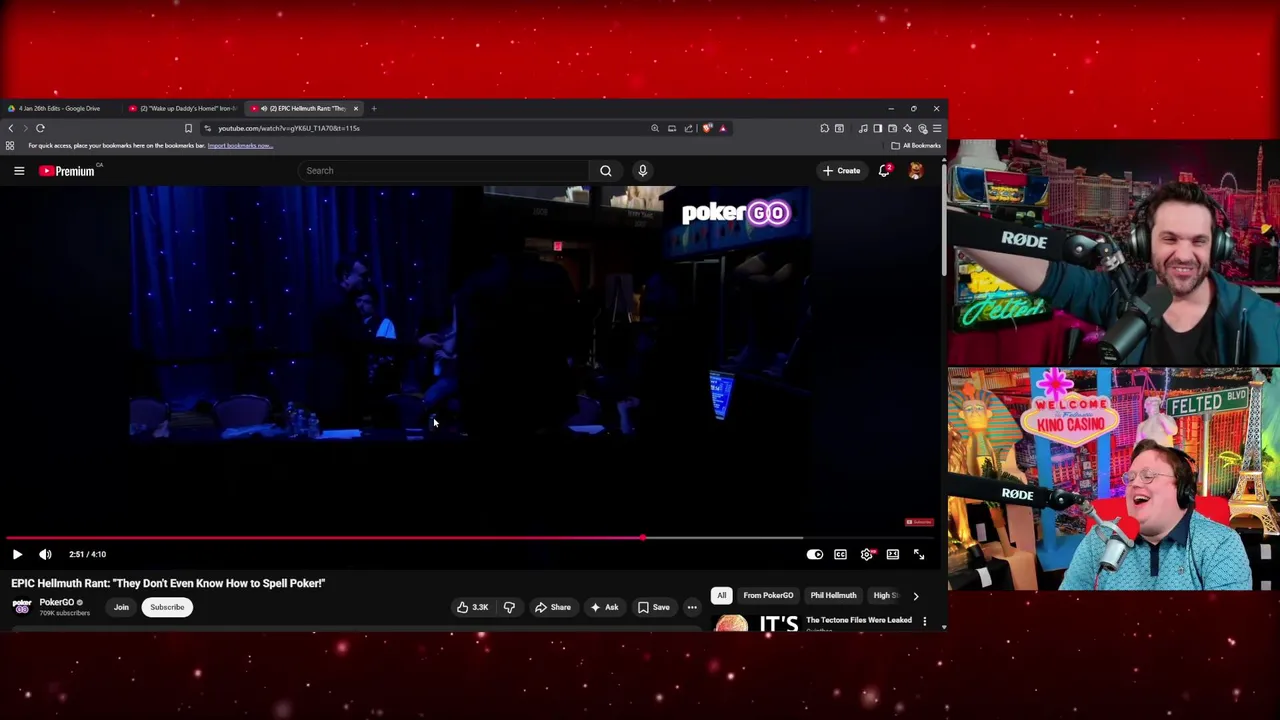The height and width of the screenshot is (720, 1280).
Task: Click the magnifier search button
Action: coord(606,171)
